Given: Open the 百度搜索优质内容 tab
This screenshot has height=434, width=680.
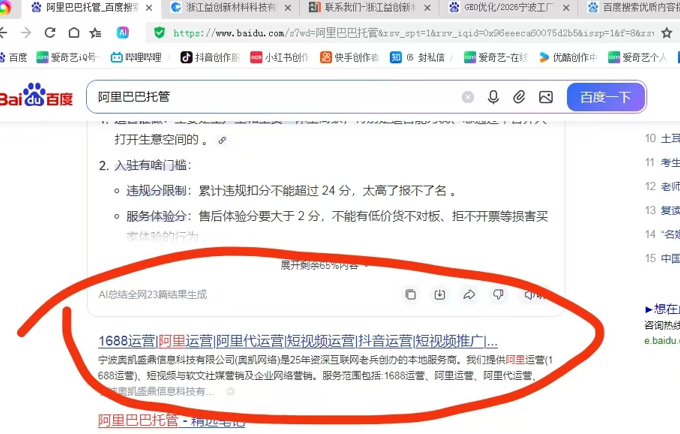Looking at the screenshot, I should (633, 8).
